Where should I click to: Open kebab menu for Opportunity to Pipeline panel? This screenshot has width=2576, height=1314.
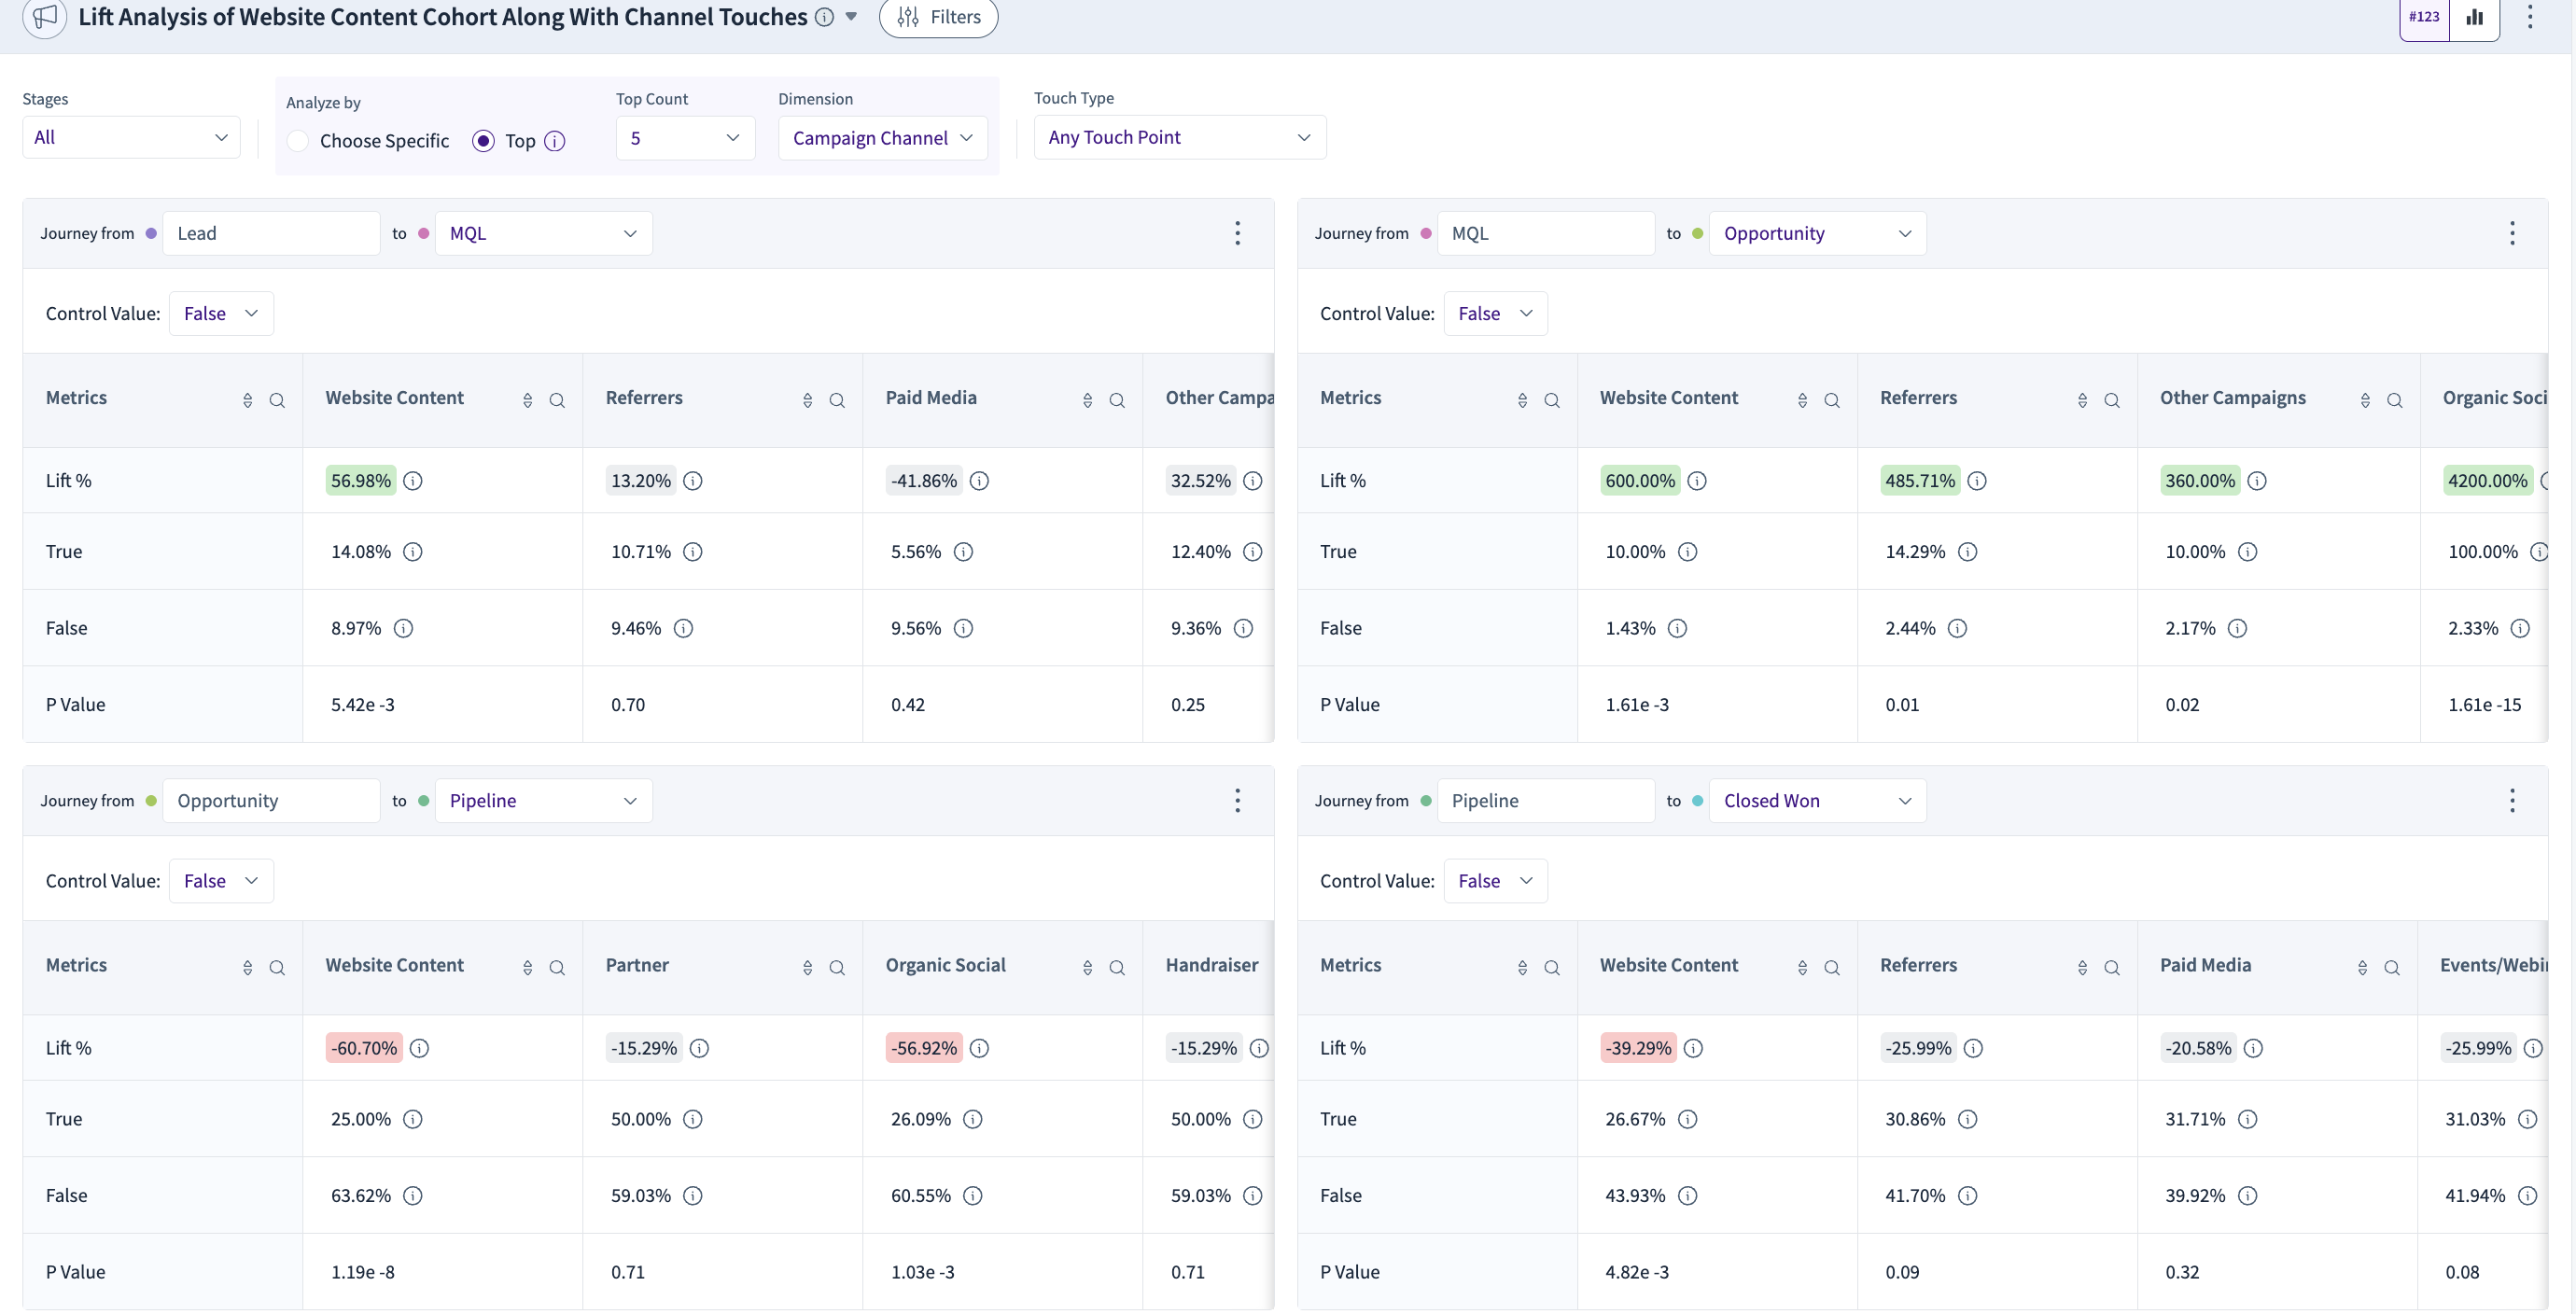(1237, 801)
